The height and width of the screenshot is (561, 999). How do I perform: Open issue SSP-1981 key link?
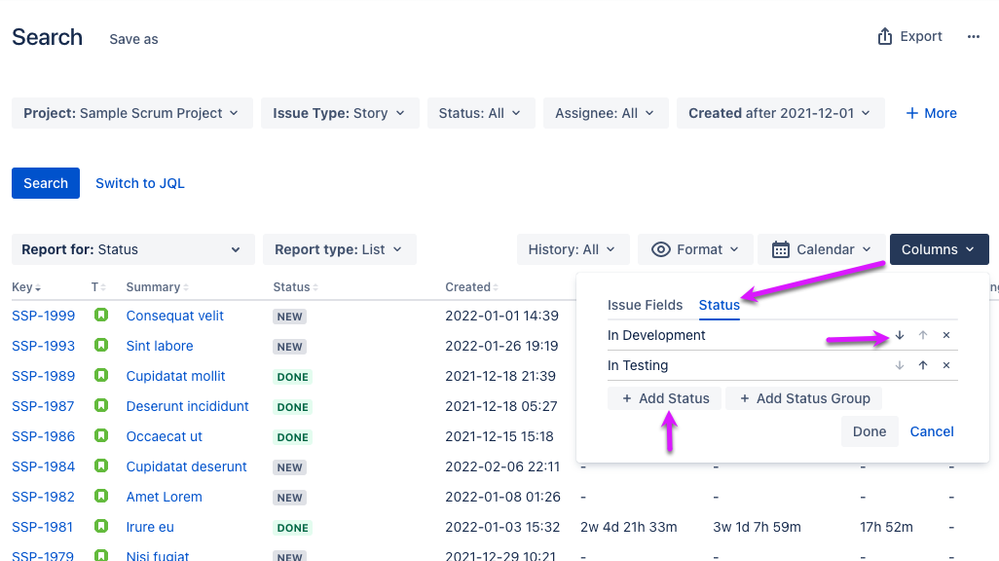(42, 527)
